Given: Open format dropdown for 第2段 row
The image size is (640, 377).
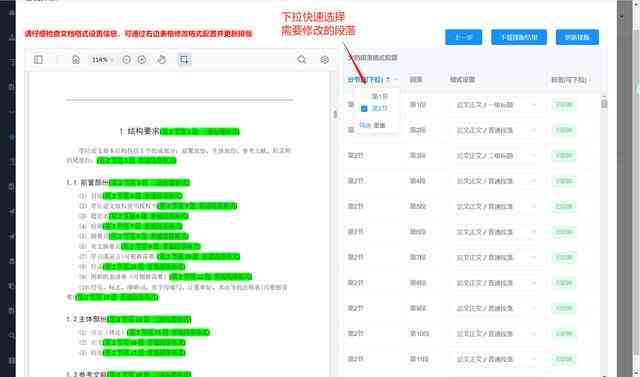Looking at the screenshot, I should coord(495,131).
